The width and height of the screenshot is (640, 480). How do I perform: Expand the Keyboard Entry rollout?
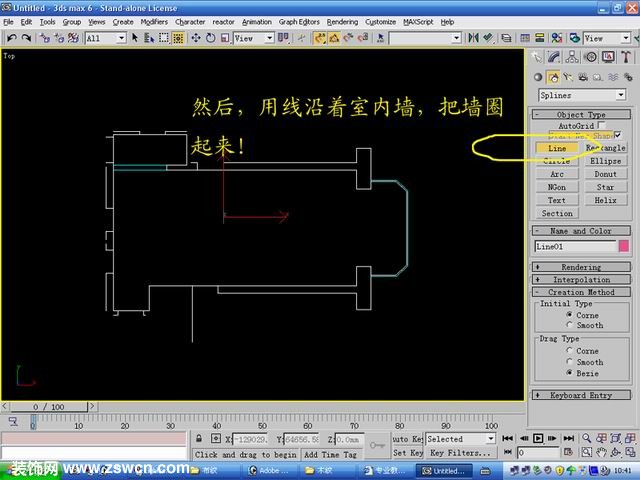(581, 395)
